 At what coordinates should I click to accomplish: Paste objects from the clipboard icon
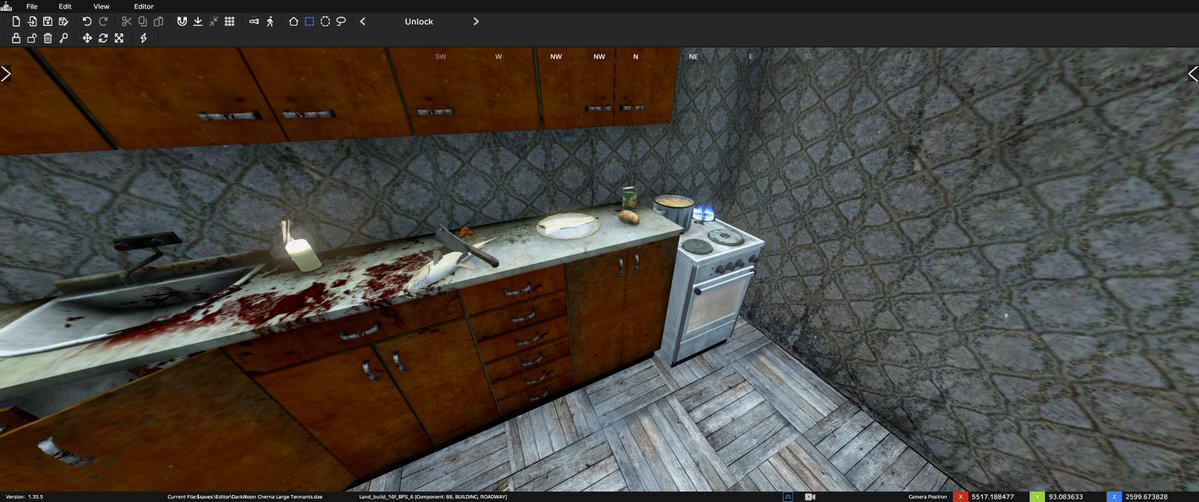pos(158,21)
